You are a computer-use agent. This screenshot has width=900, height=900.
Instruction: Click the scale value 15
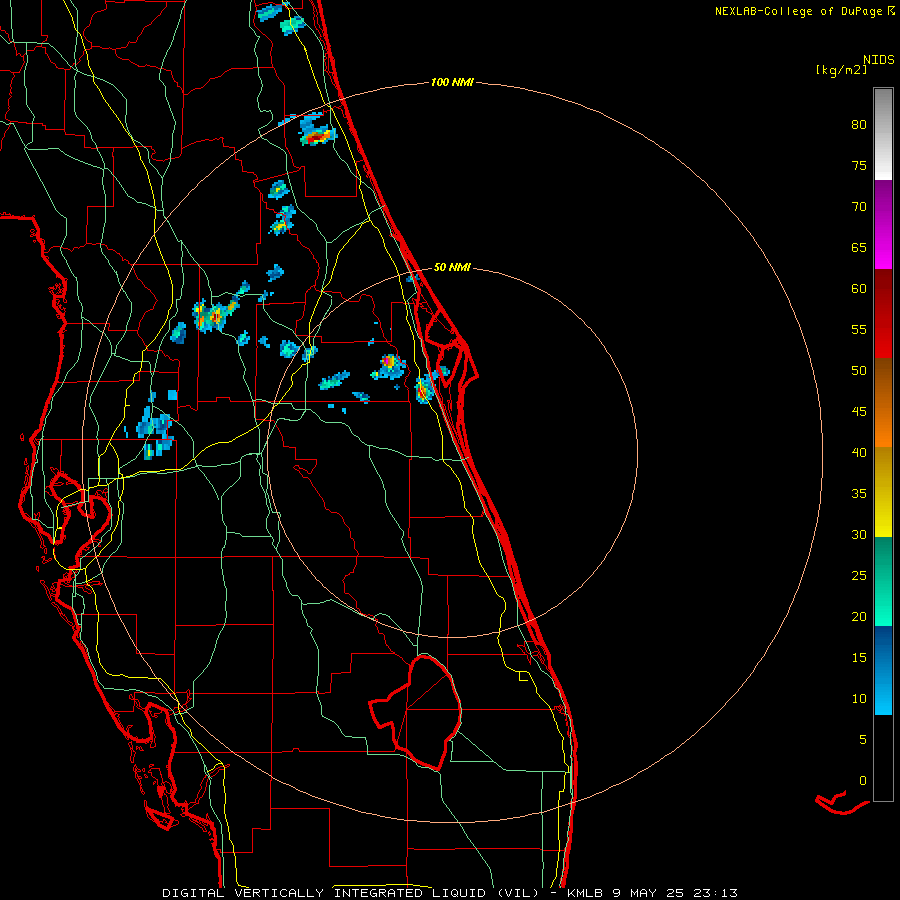click(x=859, y=658)
